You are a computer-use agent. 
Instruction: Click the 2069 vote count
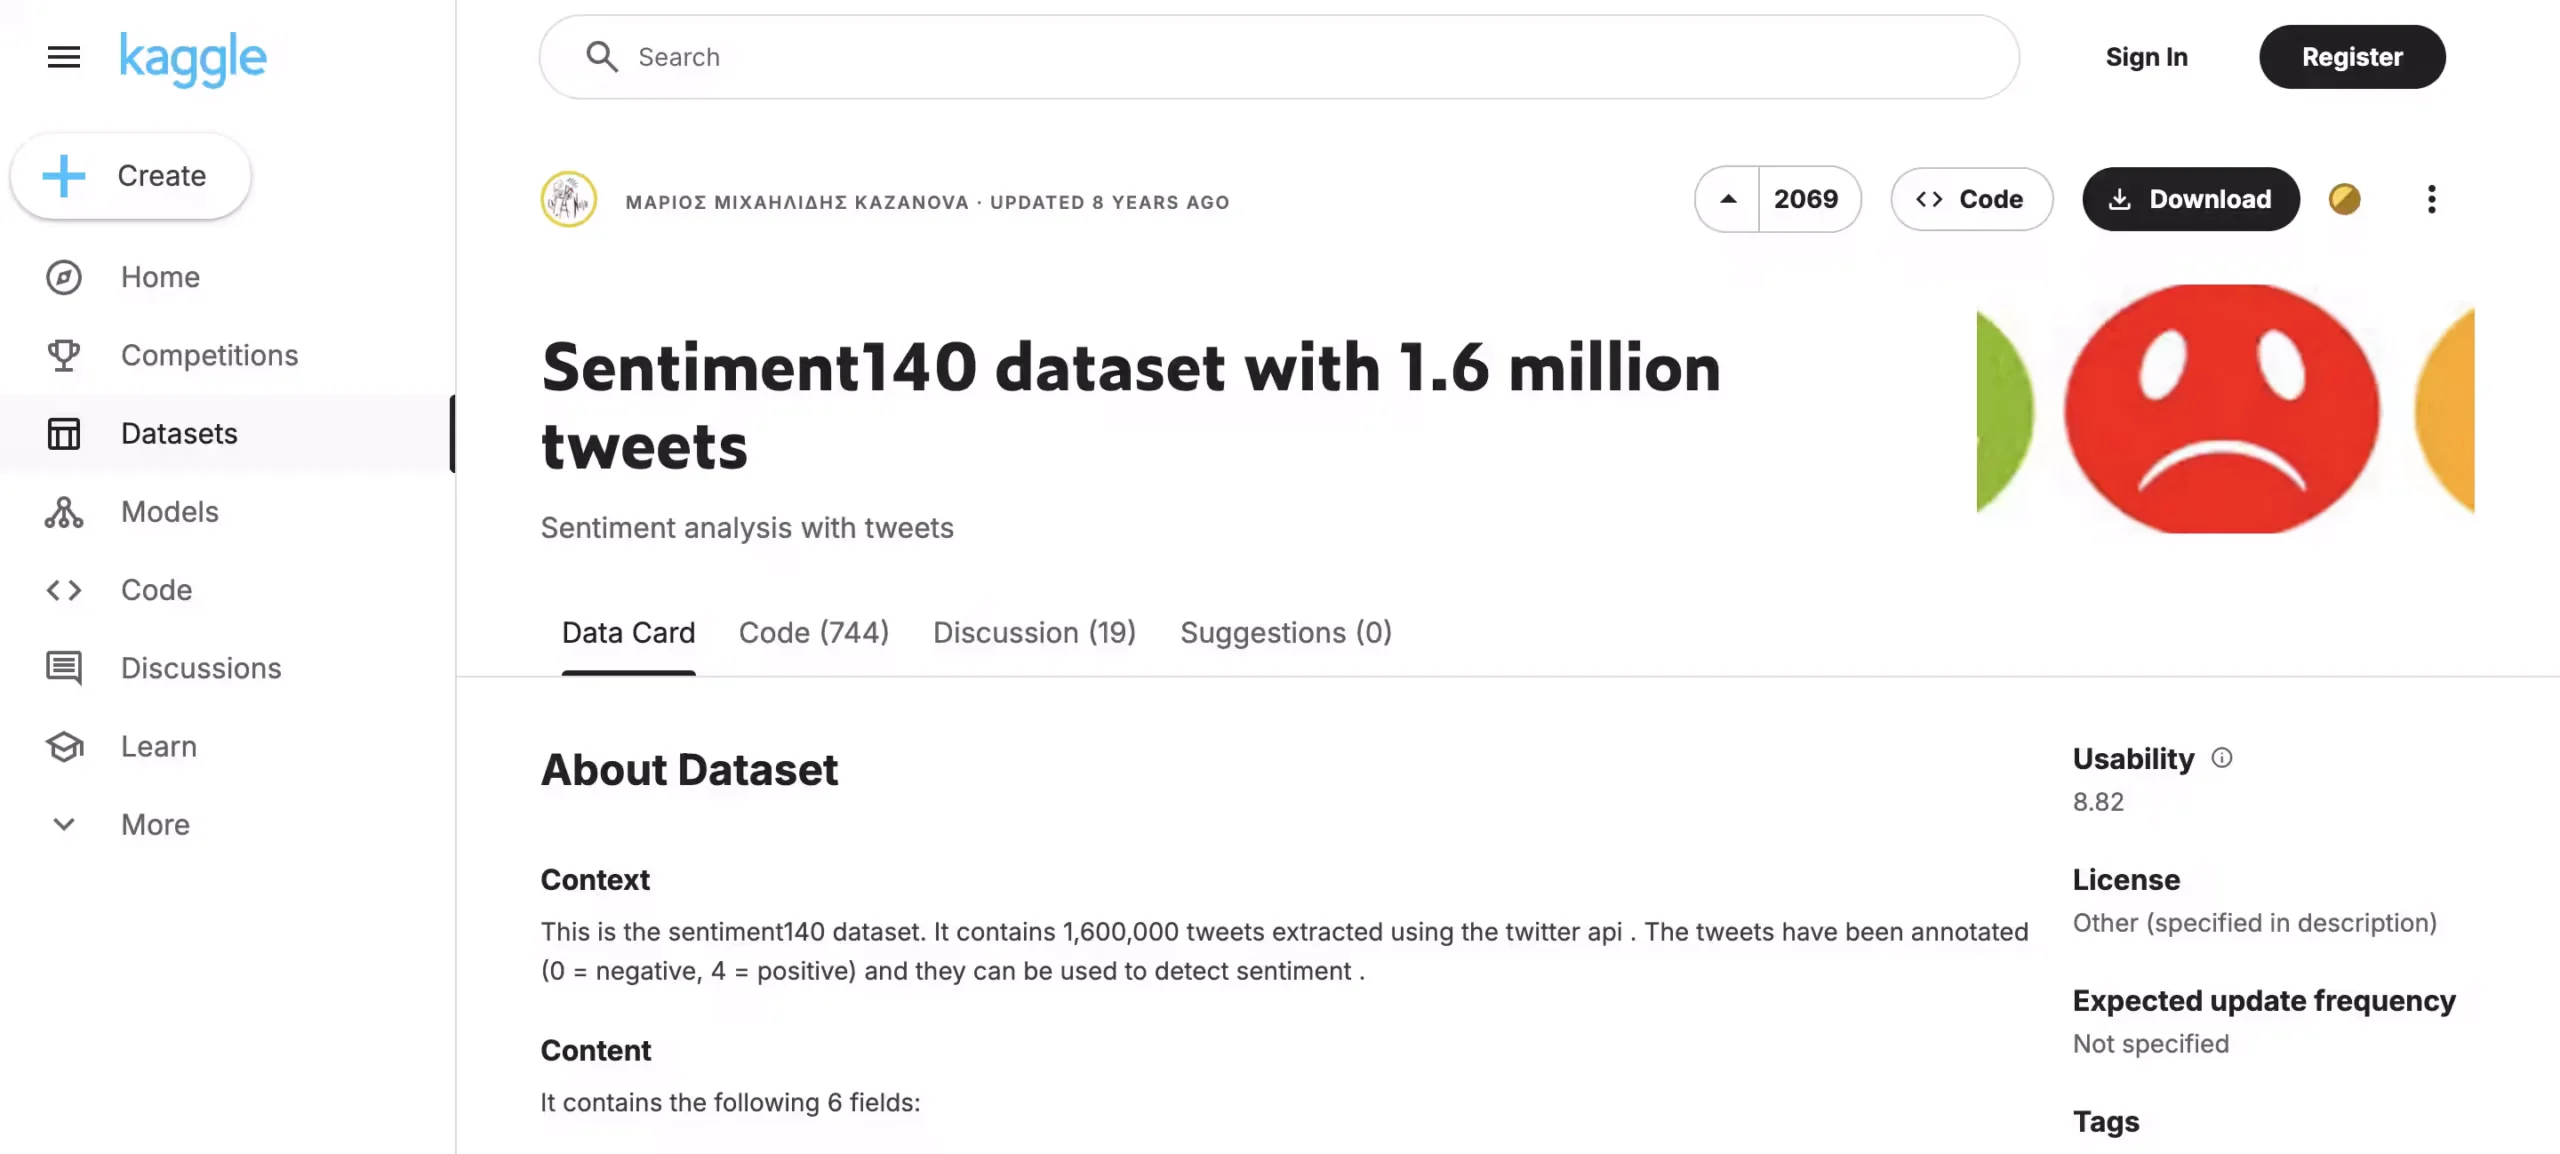tap(1806, 199)
